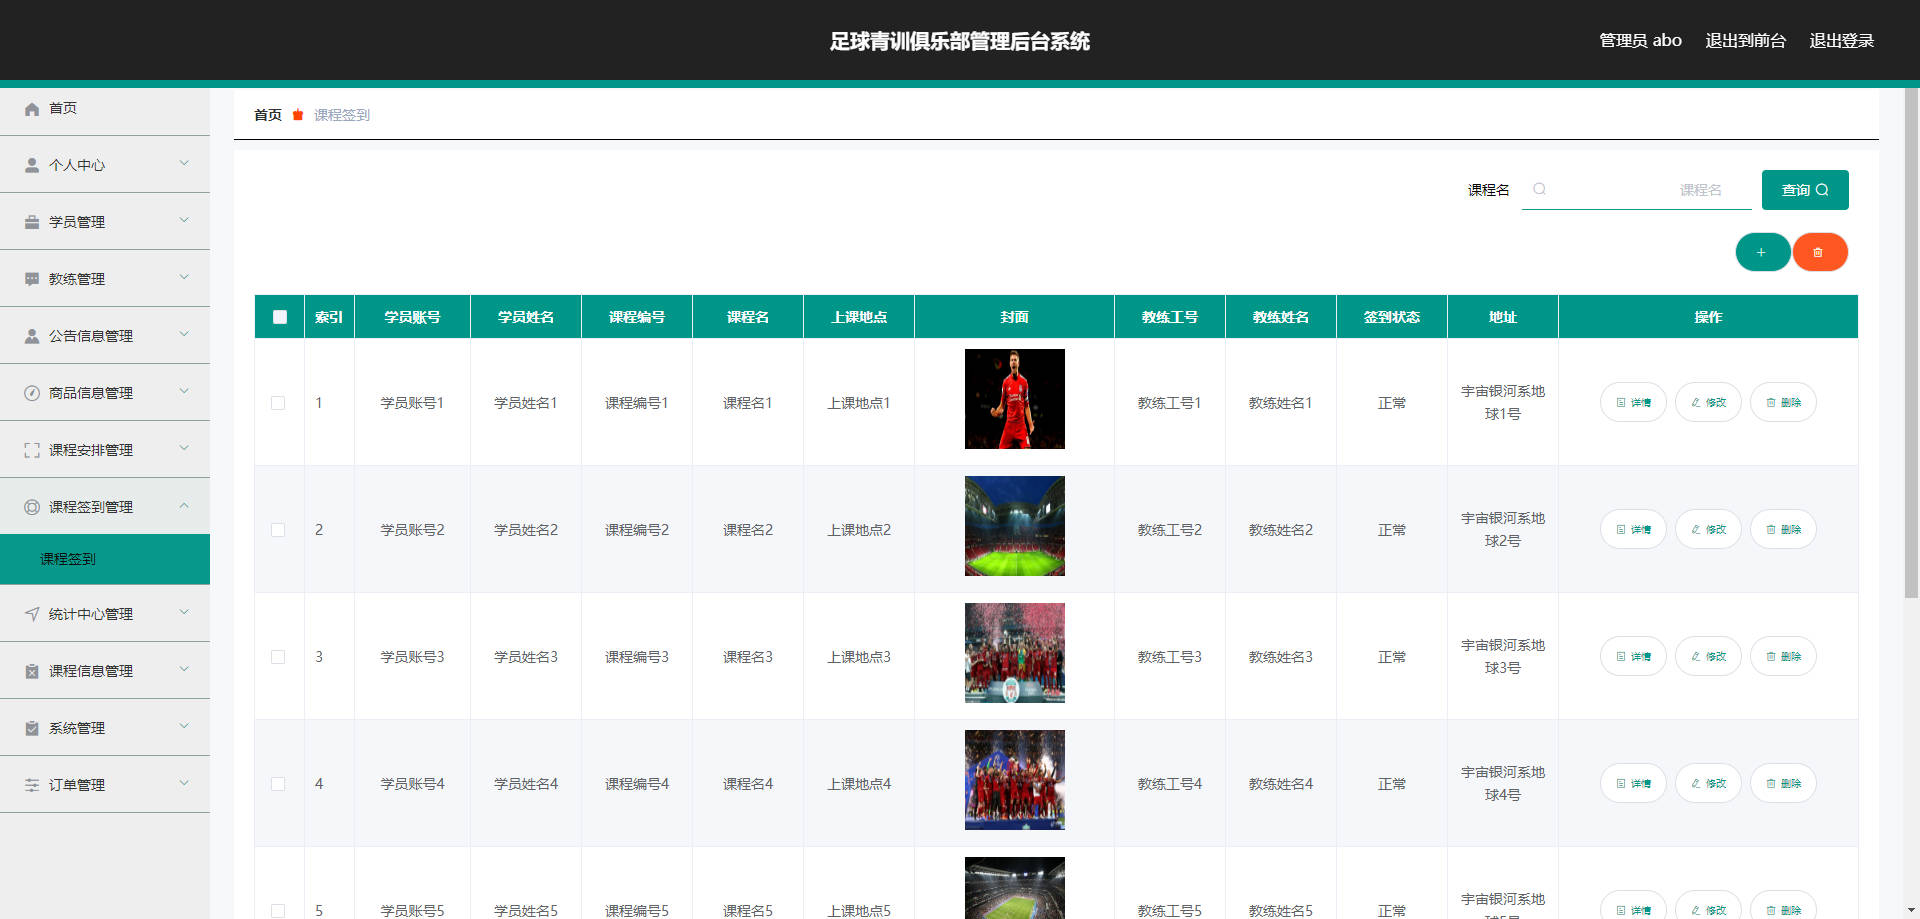Expand 个人中心 chevron

click(184, 163)
